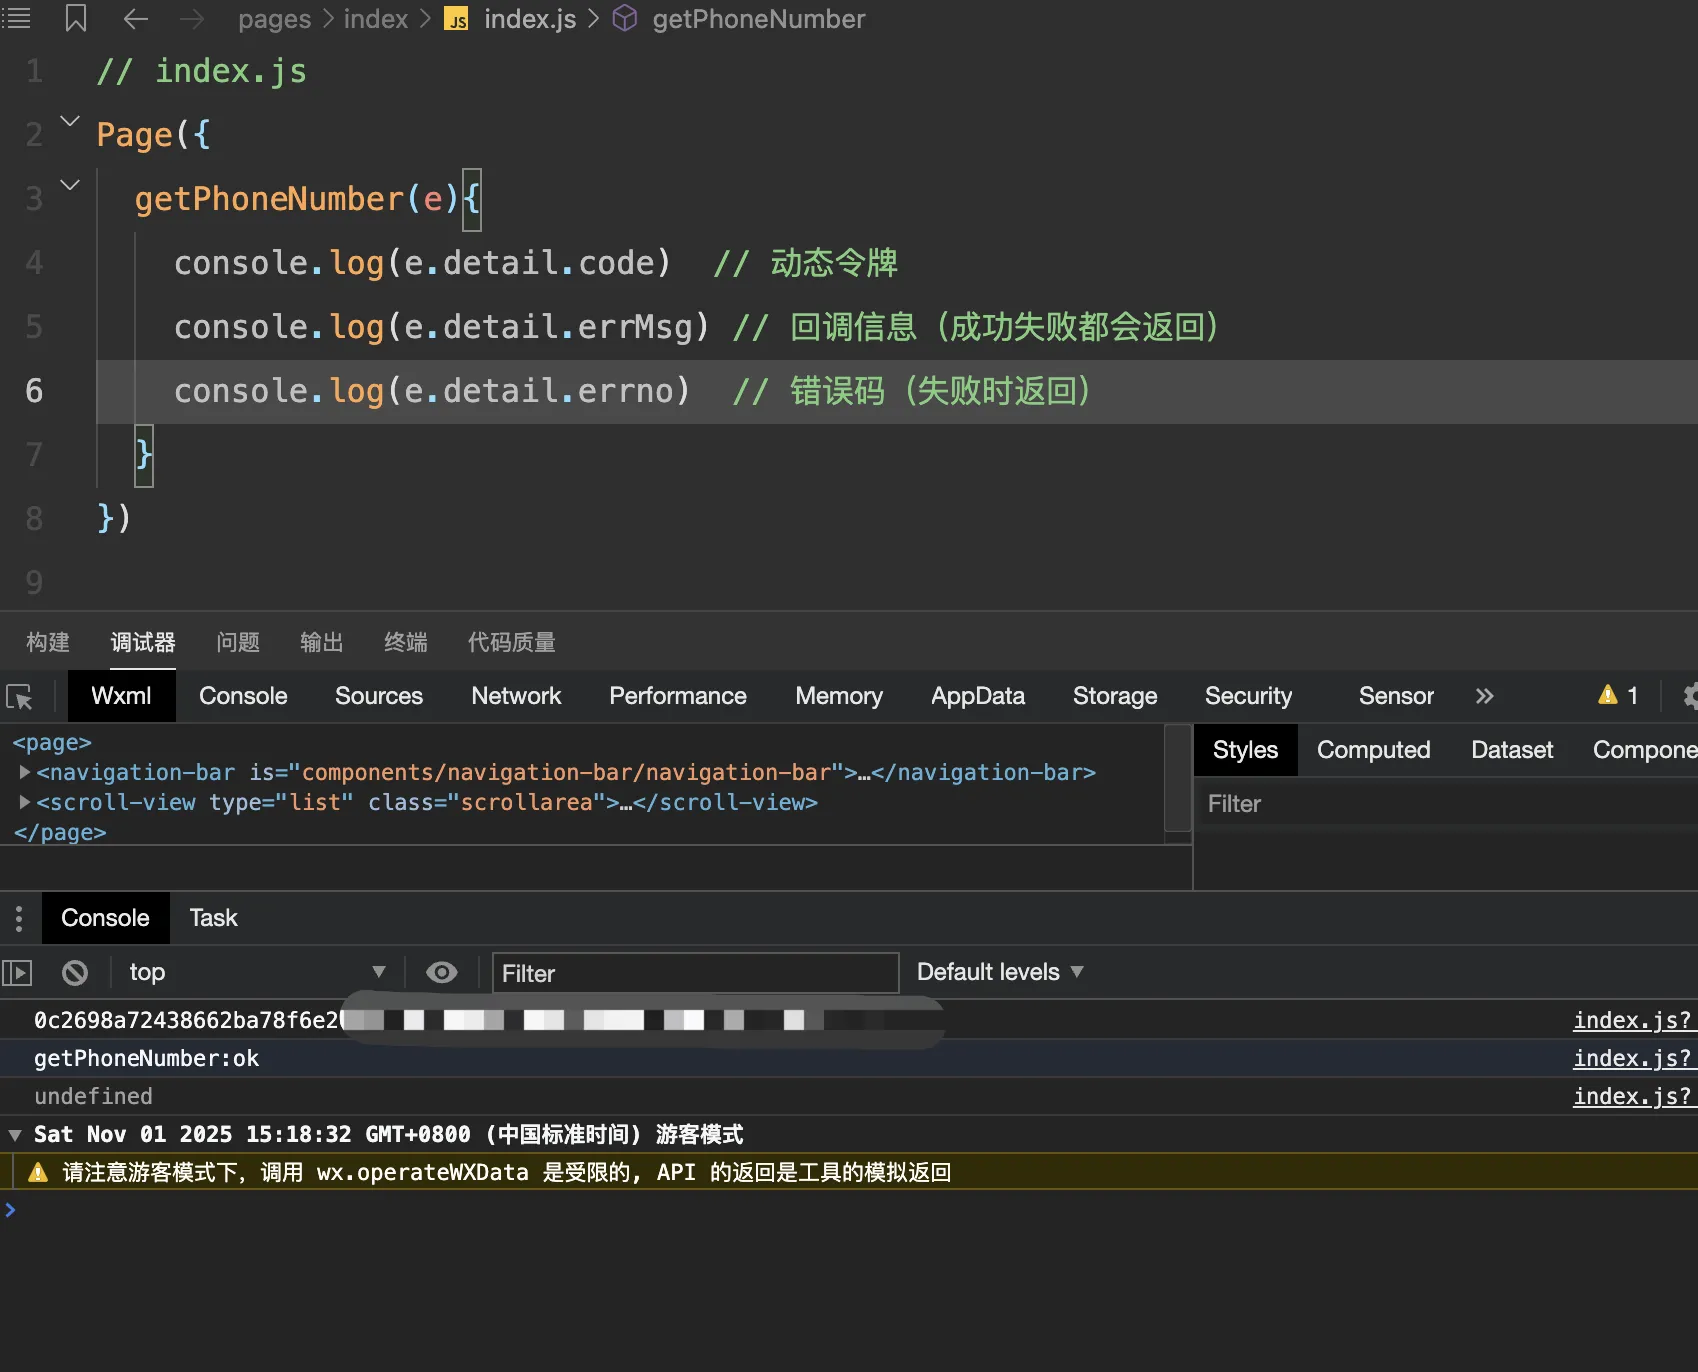Expand the navigation-bar element node
Viewport: 1698px width, 1372px height.
(24, 772)
